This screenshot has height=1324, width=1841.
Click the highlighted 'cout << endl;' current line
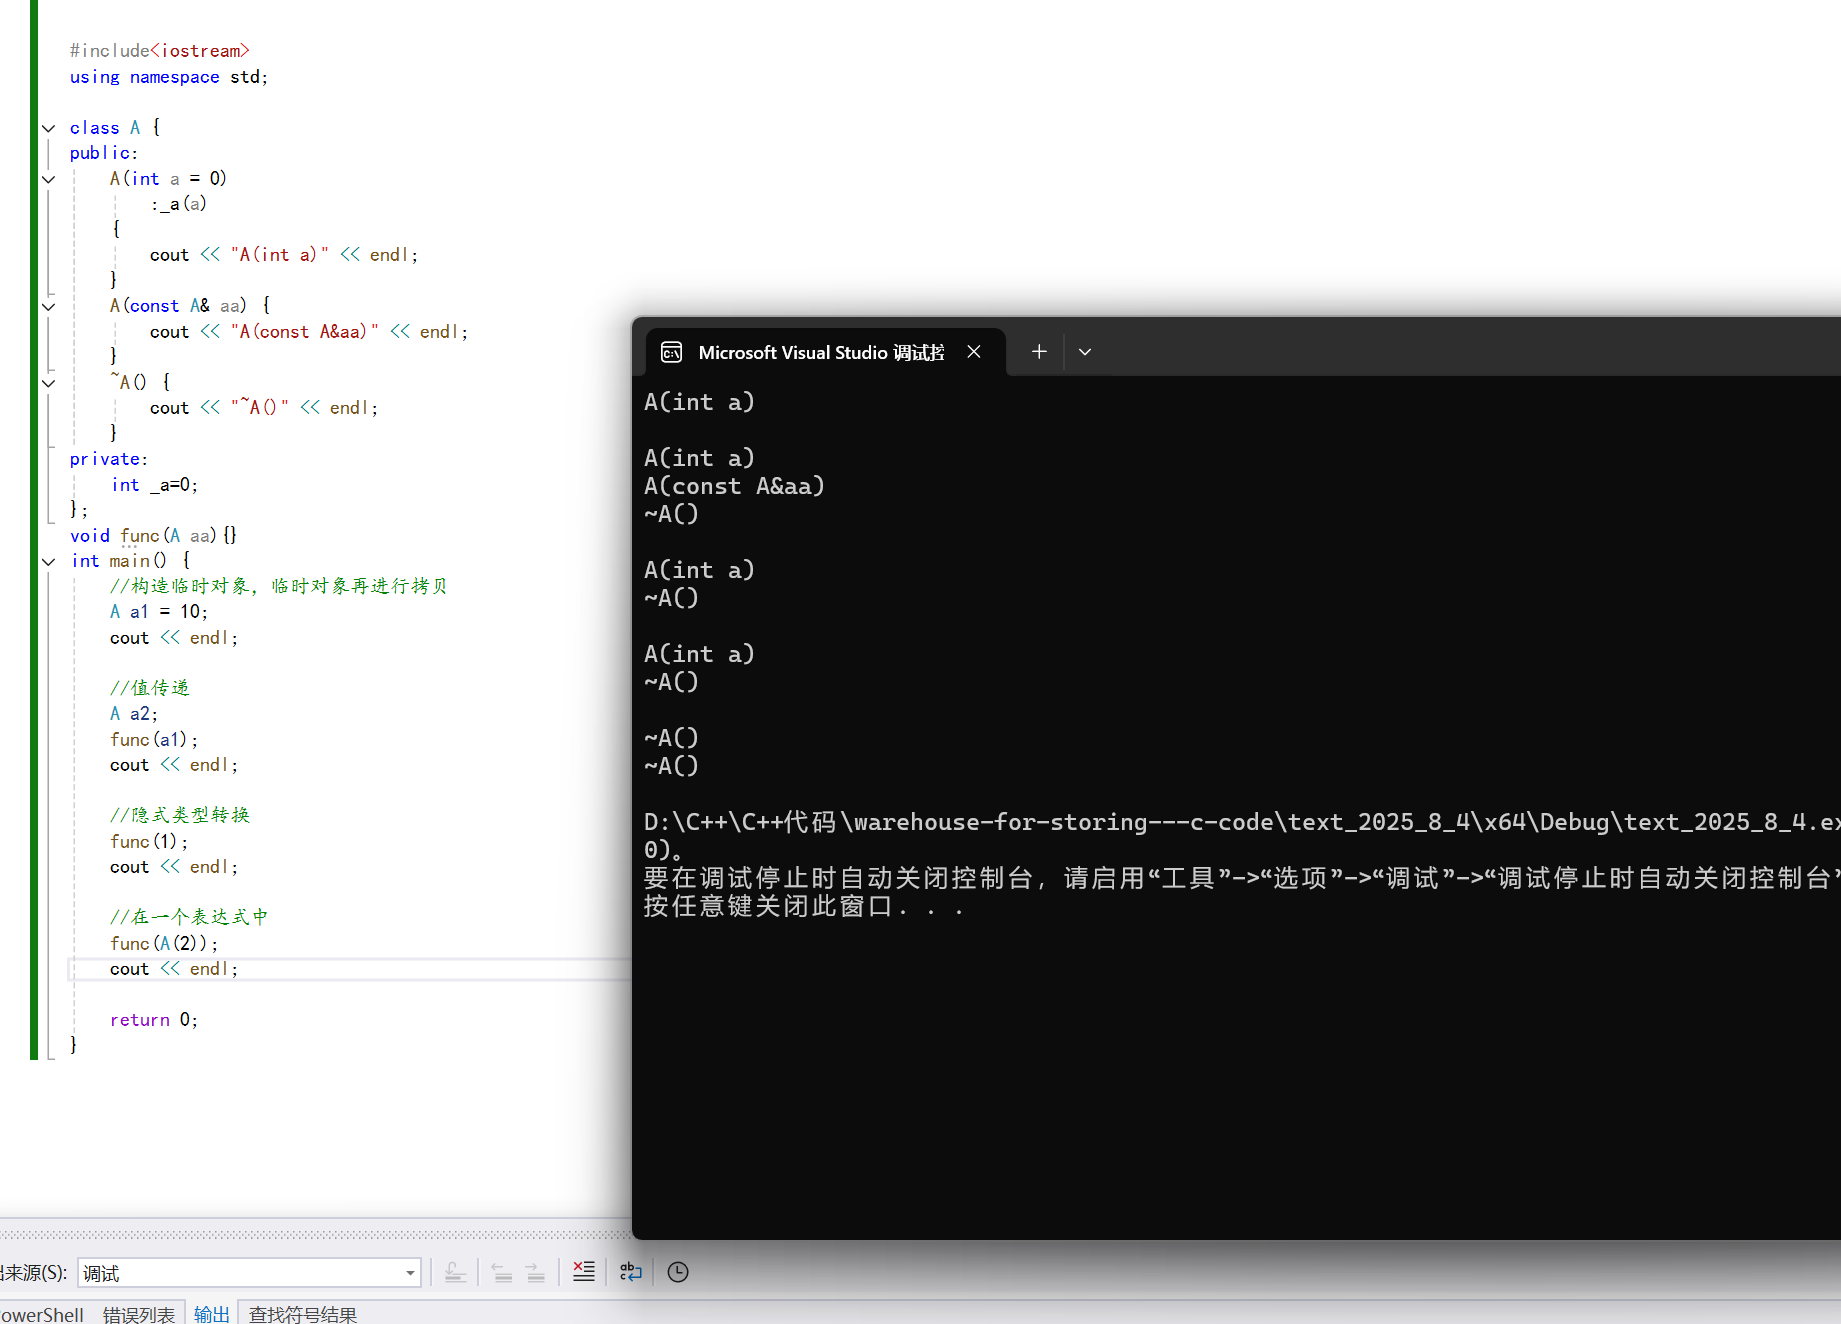(x=174, y=969)
